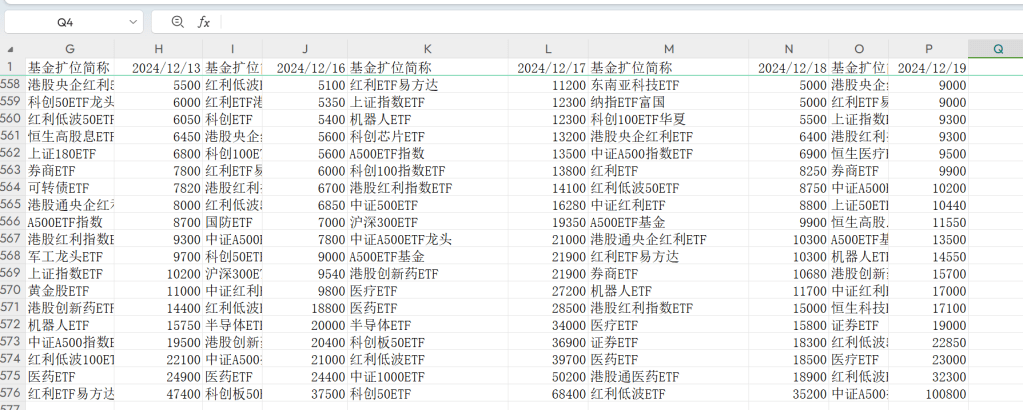Select column K header

427,49
